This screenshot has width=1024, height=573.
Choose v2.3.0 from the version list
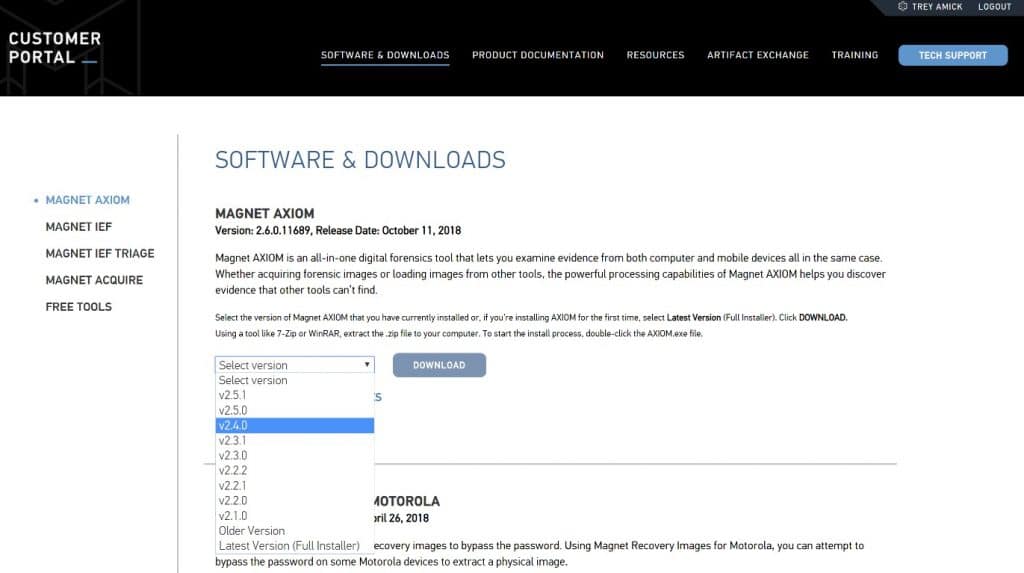295,455
